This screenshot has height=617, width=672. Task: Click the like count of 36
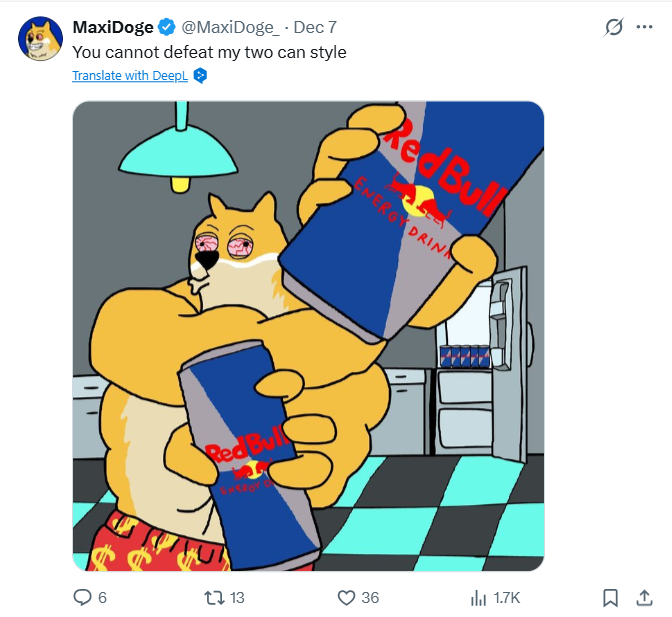tap(370, 598)
